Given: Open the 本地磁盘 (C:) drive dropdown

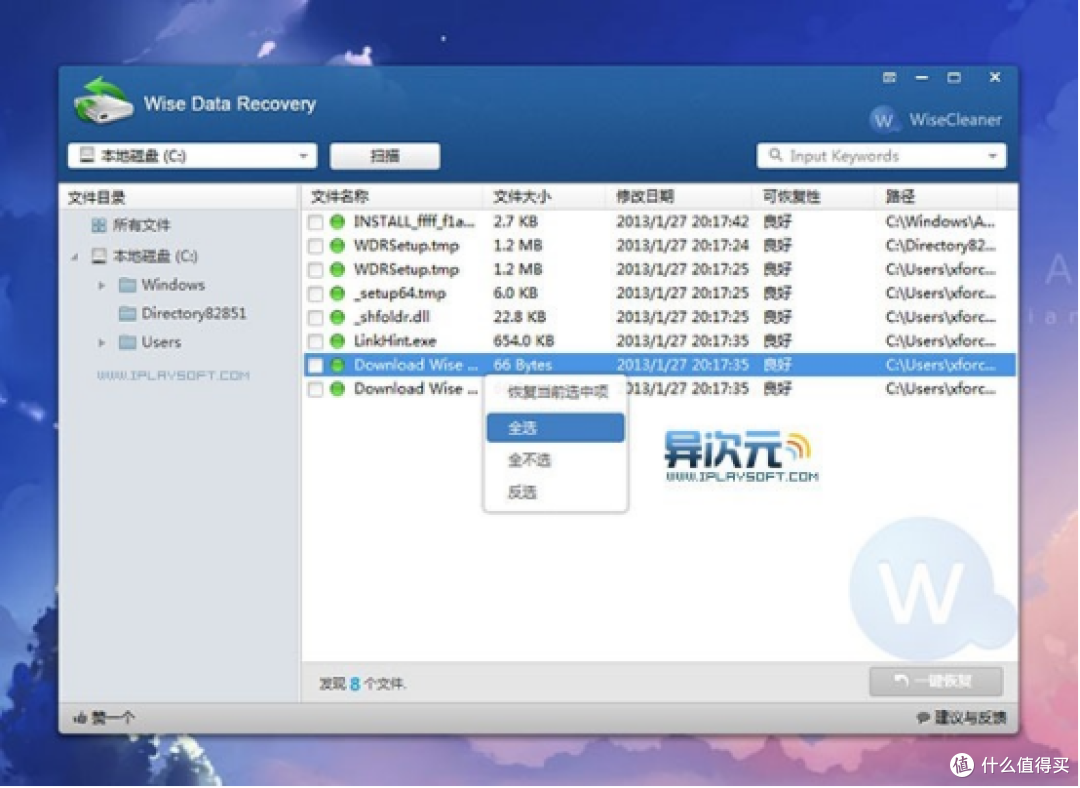Looking at the screenshot, I should (x=192, y=156).
